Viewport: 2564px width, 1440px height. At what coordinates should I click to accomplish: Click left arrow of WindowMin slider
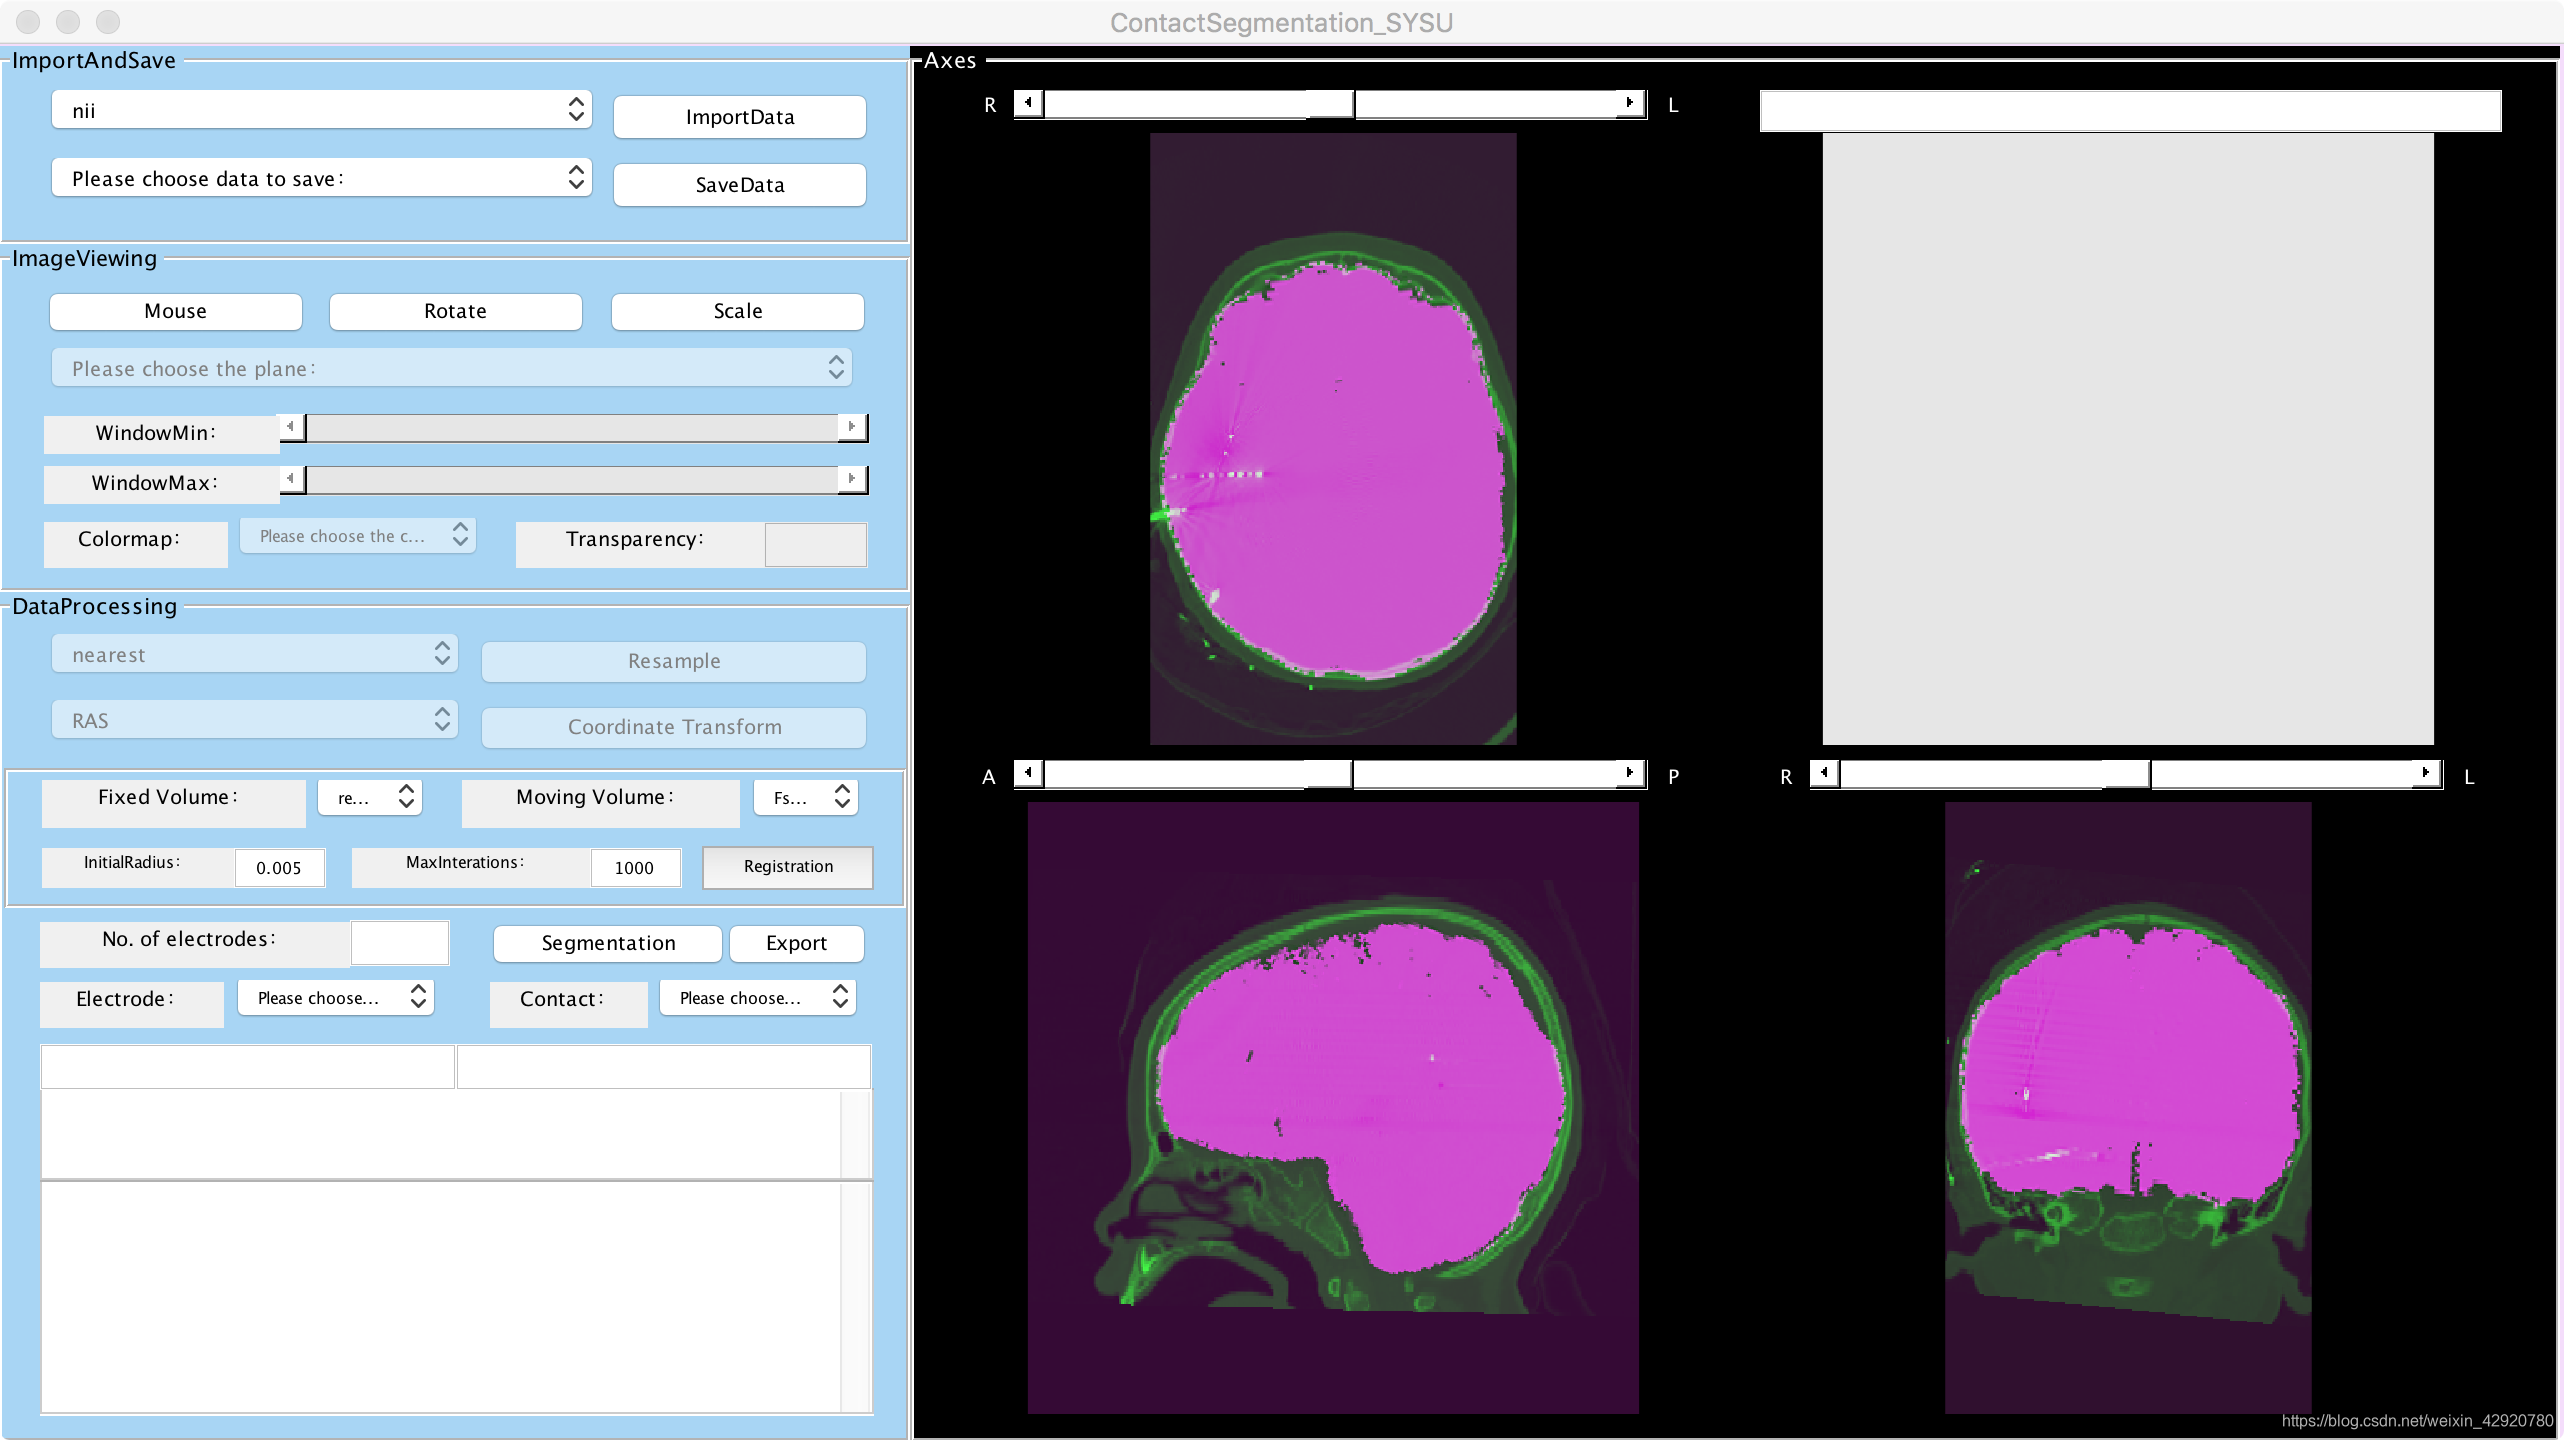(x=291, y=427)
